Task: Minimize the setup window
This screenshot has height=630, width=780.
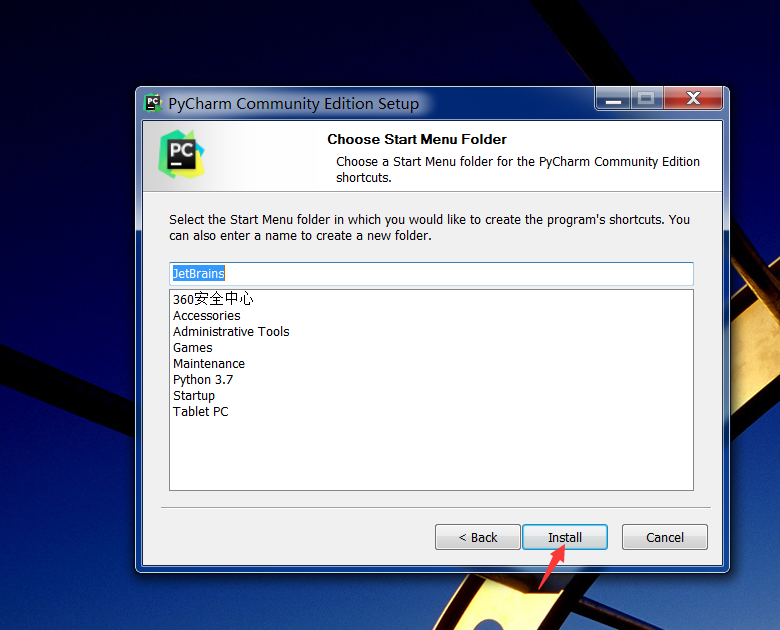Action: (613, 98)
